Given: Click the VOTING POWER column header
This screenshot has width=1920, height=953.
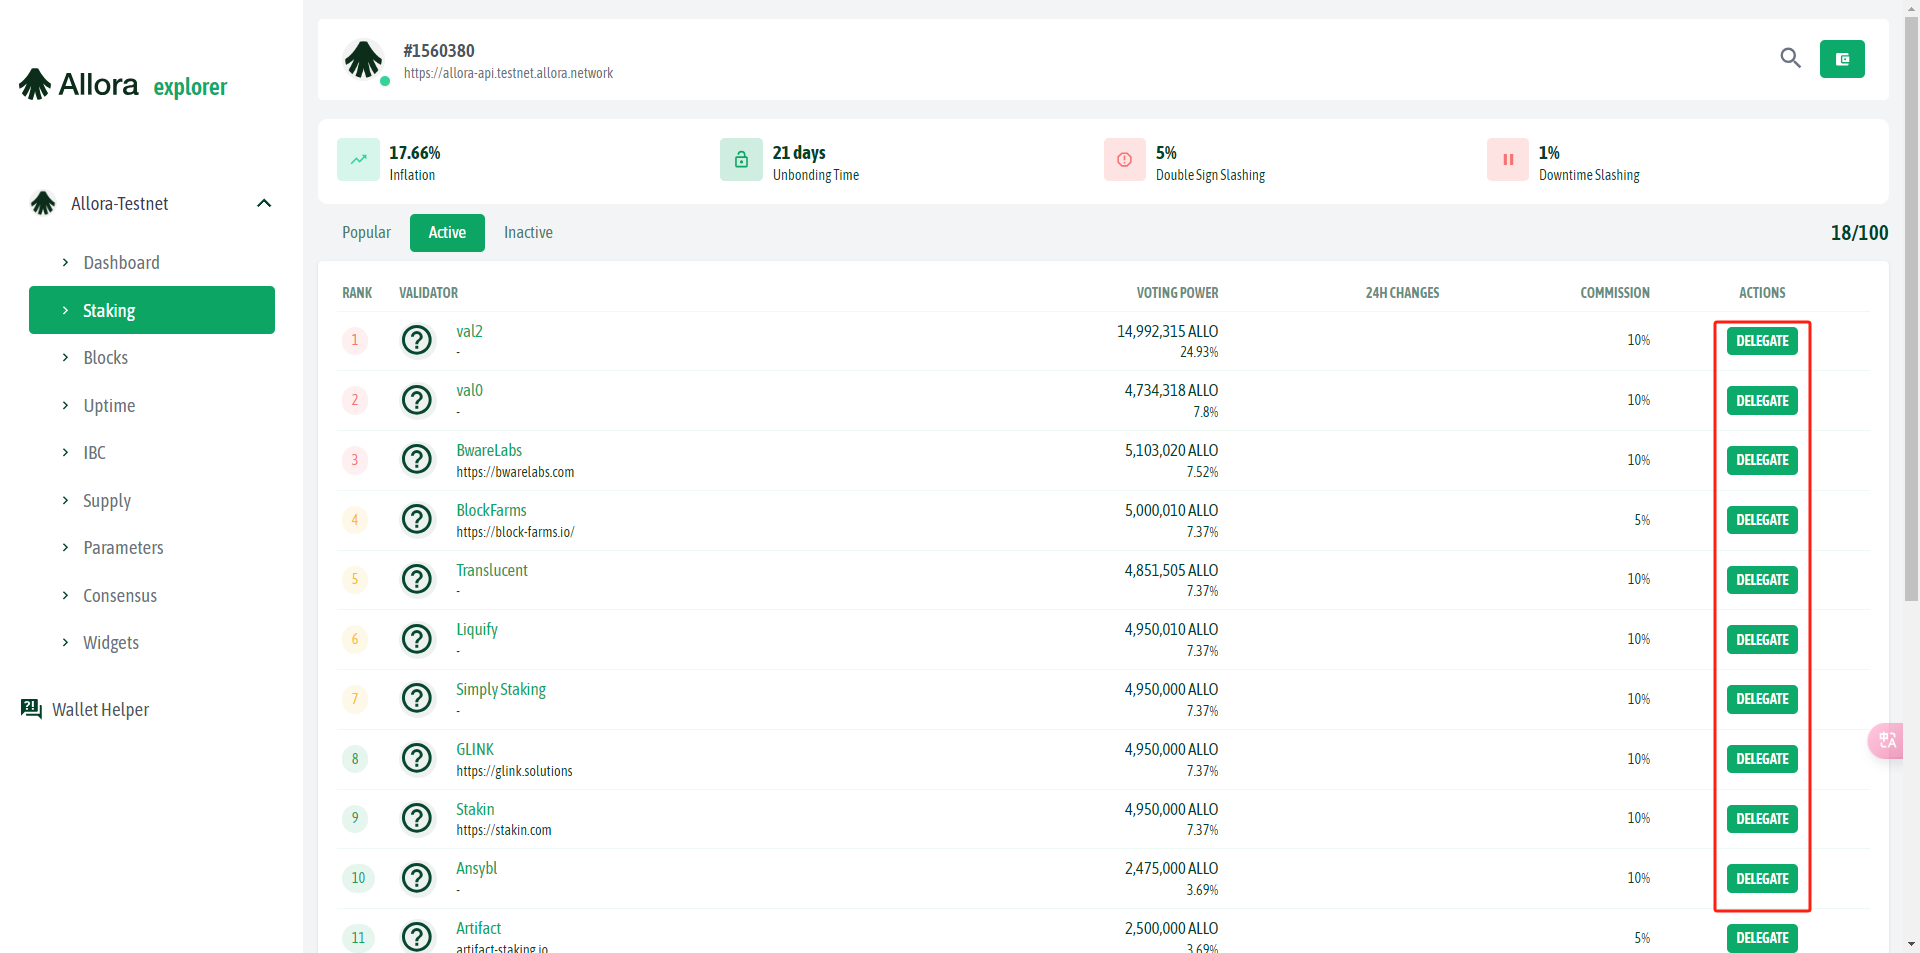Looking at the screenshot, I should (1177, 293).
